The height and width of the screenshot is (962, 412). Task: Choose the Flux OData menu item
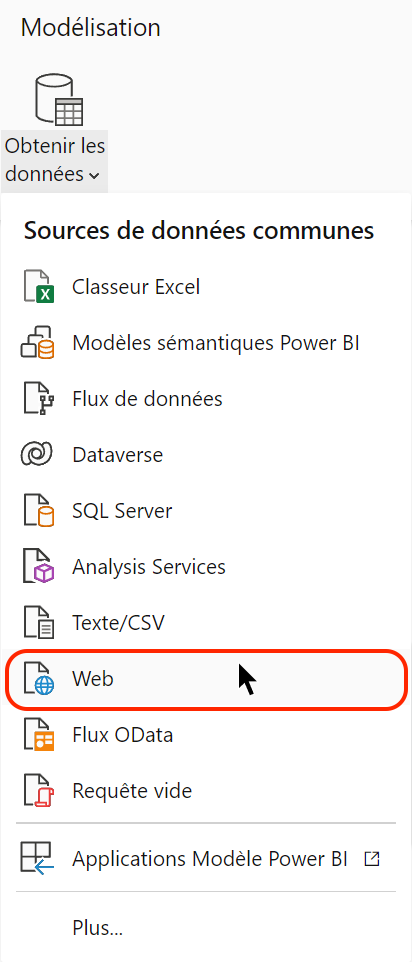[x=206, y=735]
